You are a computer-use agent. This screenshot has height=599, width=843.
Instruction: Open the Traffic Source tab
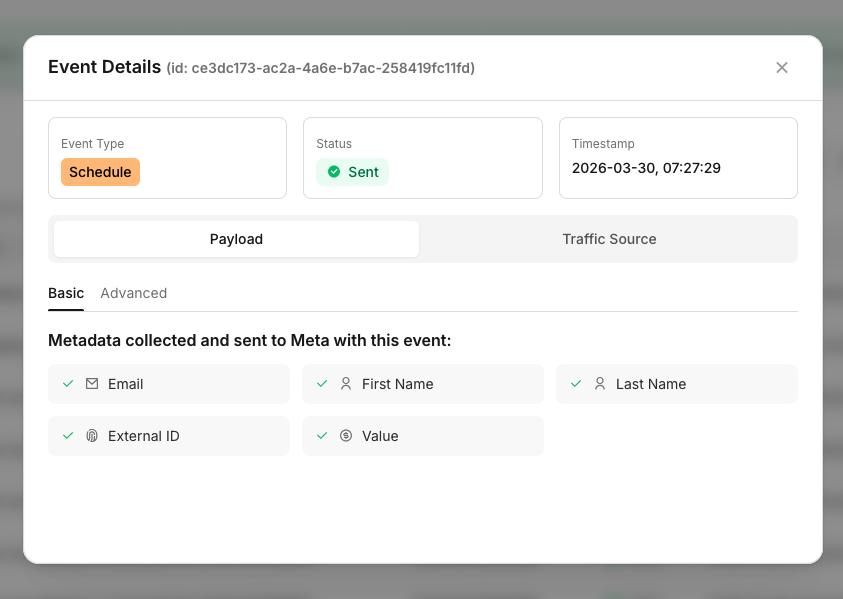coord(609,239)
